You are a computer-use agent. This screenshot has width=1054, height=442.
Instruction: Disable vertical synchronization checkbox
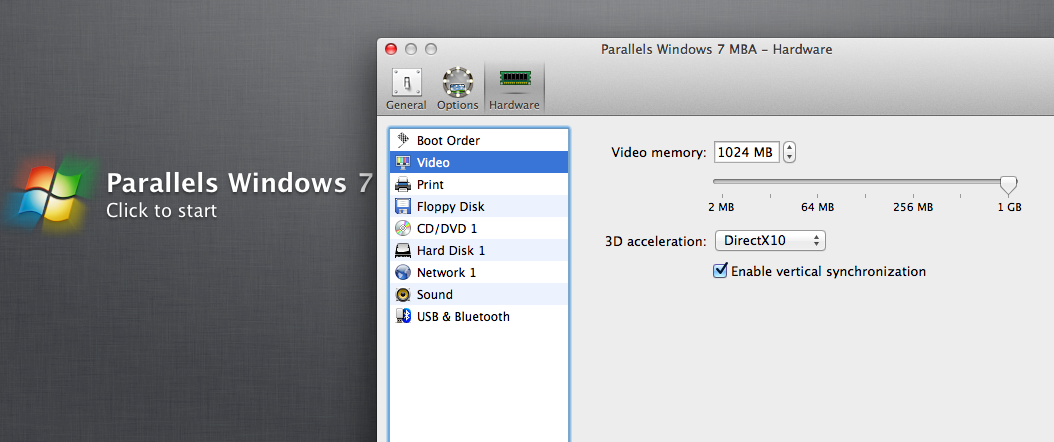[720, 271]
